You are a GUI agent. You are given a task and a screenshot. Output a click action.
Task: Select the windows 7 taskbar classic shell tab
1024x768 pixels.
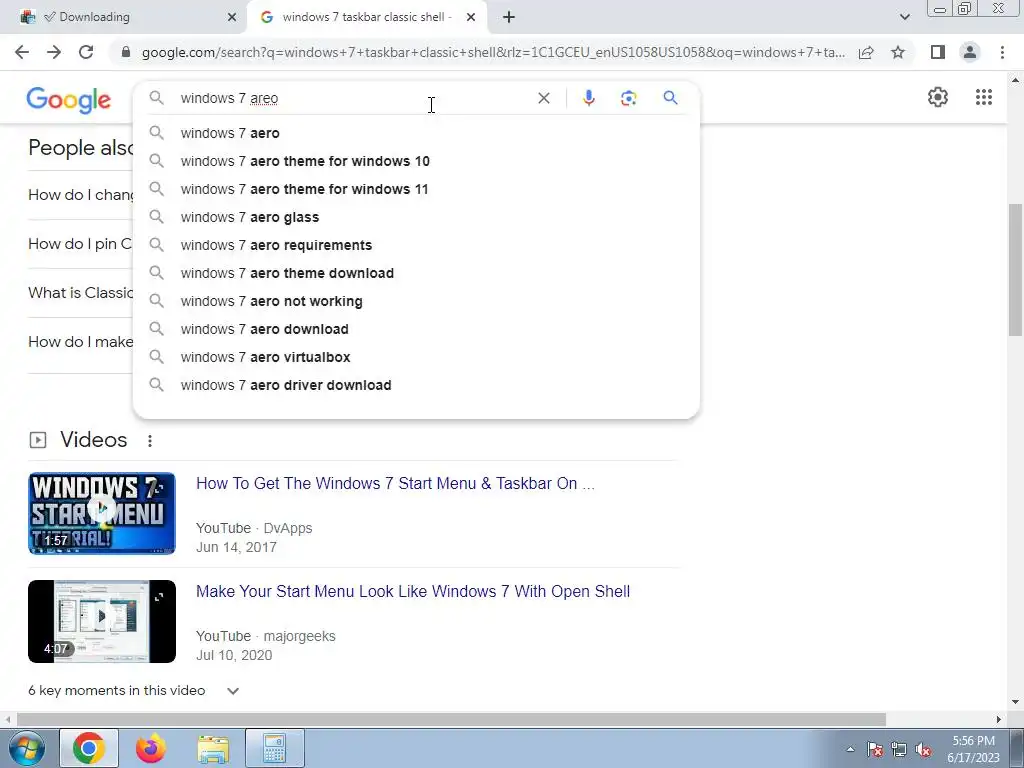(x=366, y=17)
